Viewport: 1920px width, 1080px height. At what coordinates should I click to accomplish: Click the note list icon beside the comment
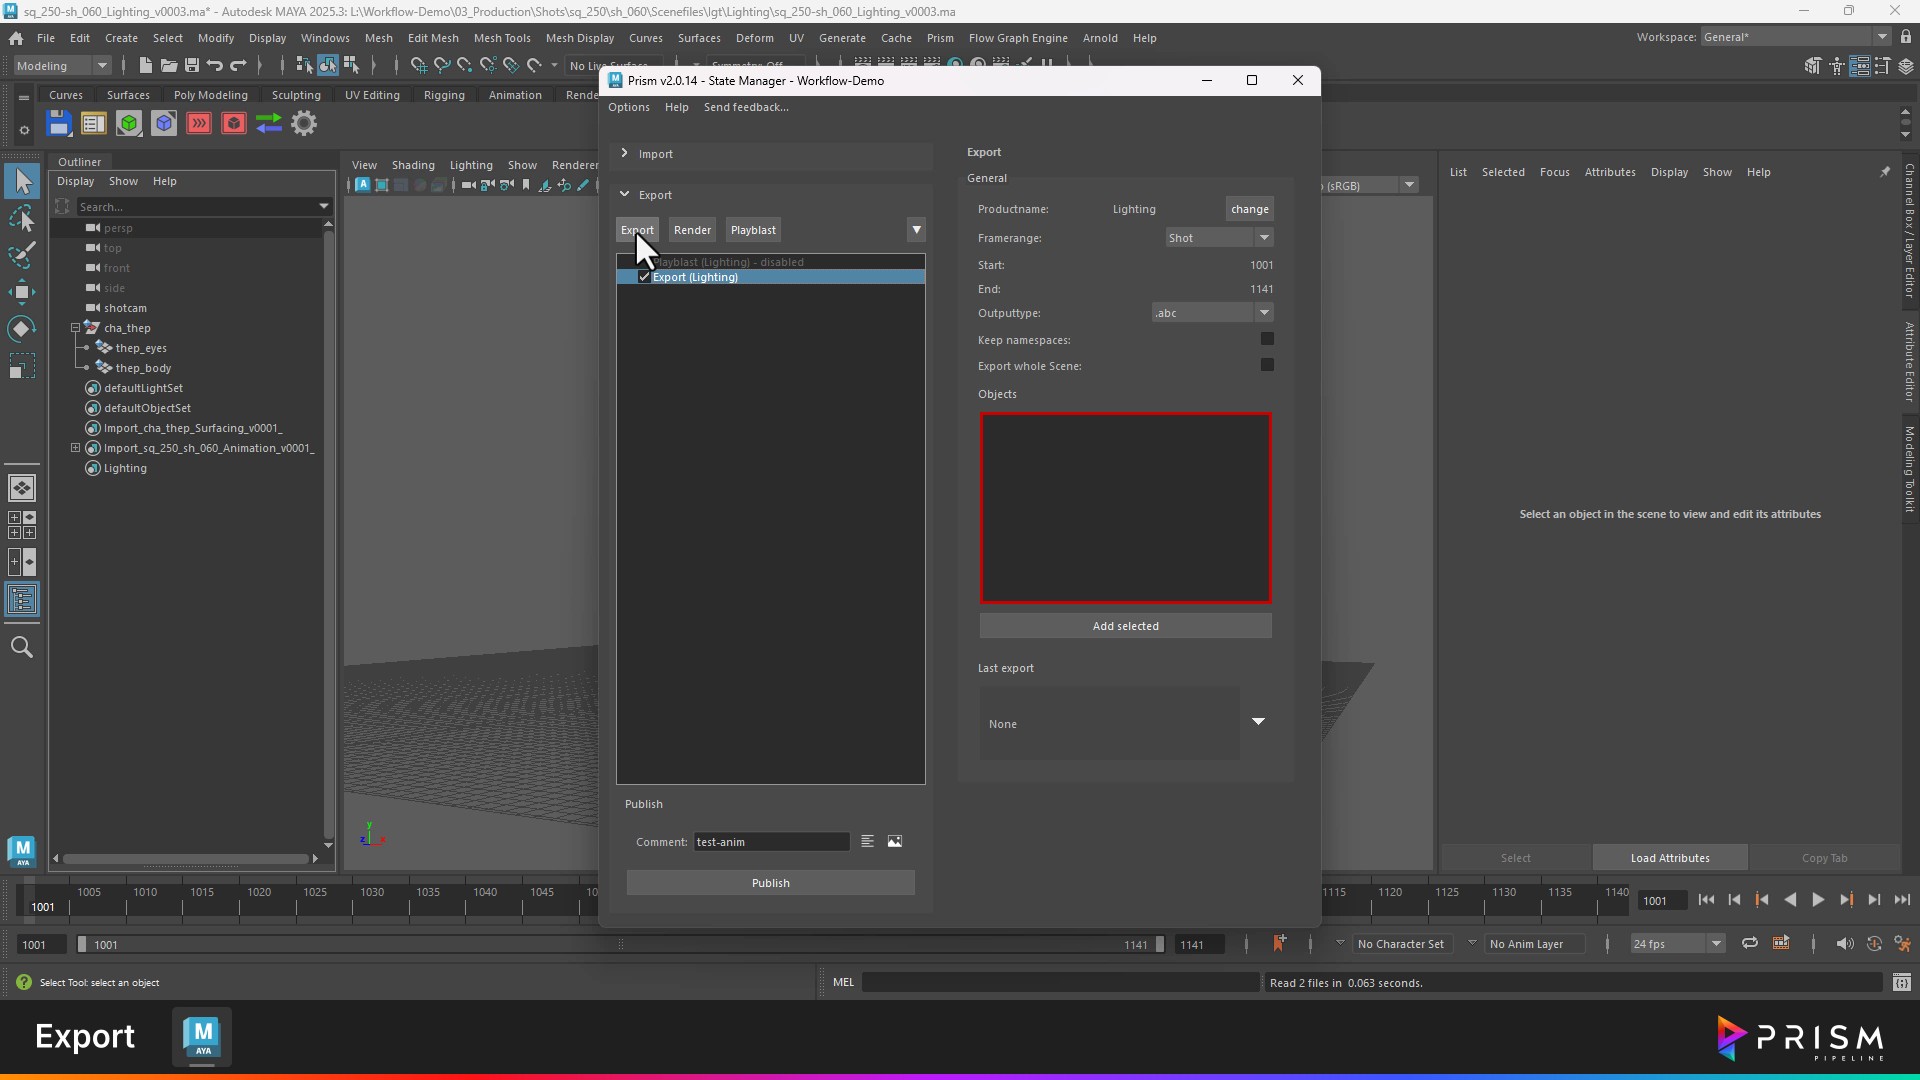(867, 842)
